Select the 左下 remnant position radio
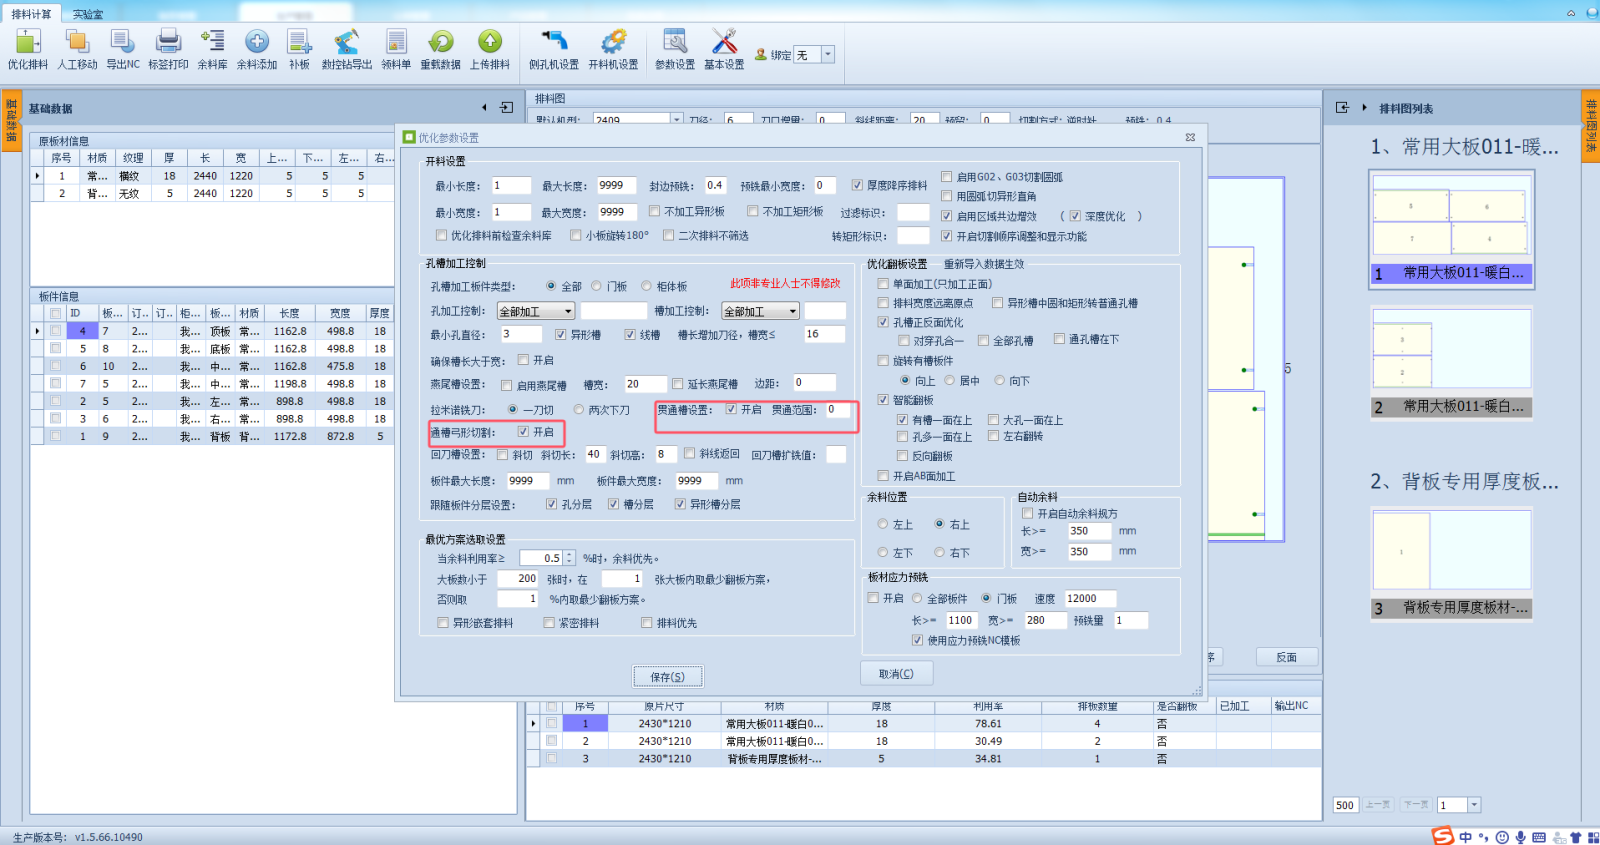The image size is (1600, 845). (x=883, y=552)
